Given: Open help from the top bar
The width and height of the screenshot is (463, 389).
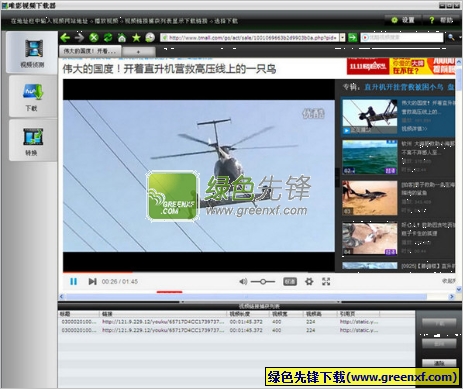Looking at the screenshot, I should tap(441, 20).
